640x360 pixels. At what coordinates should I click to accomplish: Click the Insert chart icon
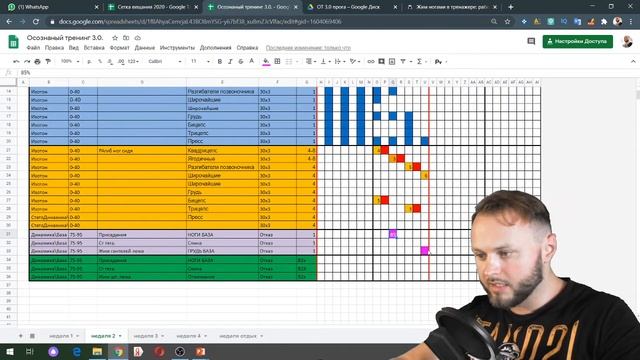pos(392,62)
